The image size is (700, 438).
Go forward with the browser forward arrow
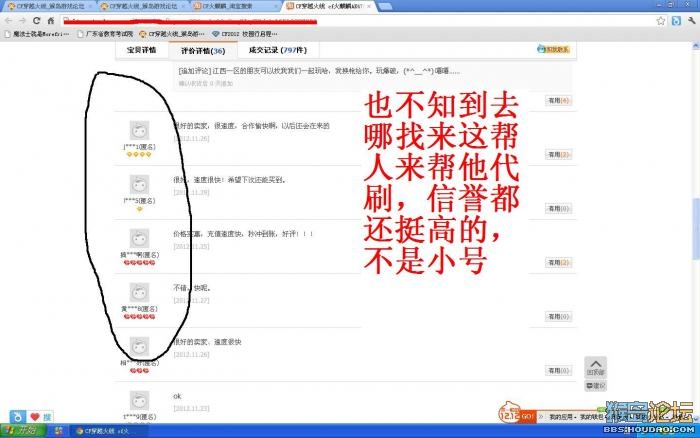22,21
